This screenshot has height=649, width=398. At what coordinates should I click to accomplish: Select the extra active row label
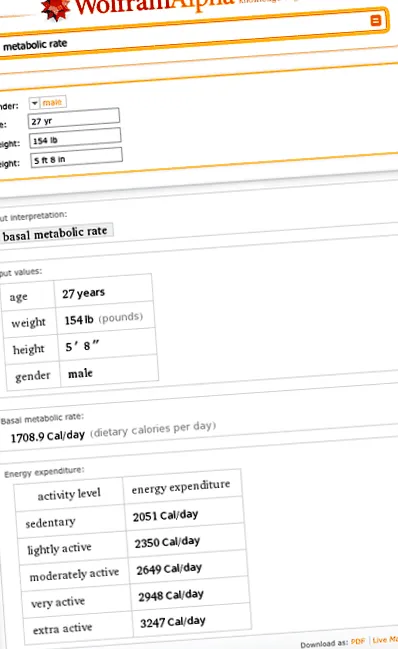click(62, 628)
